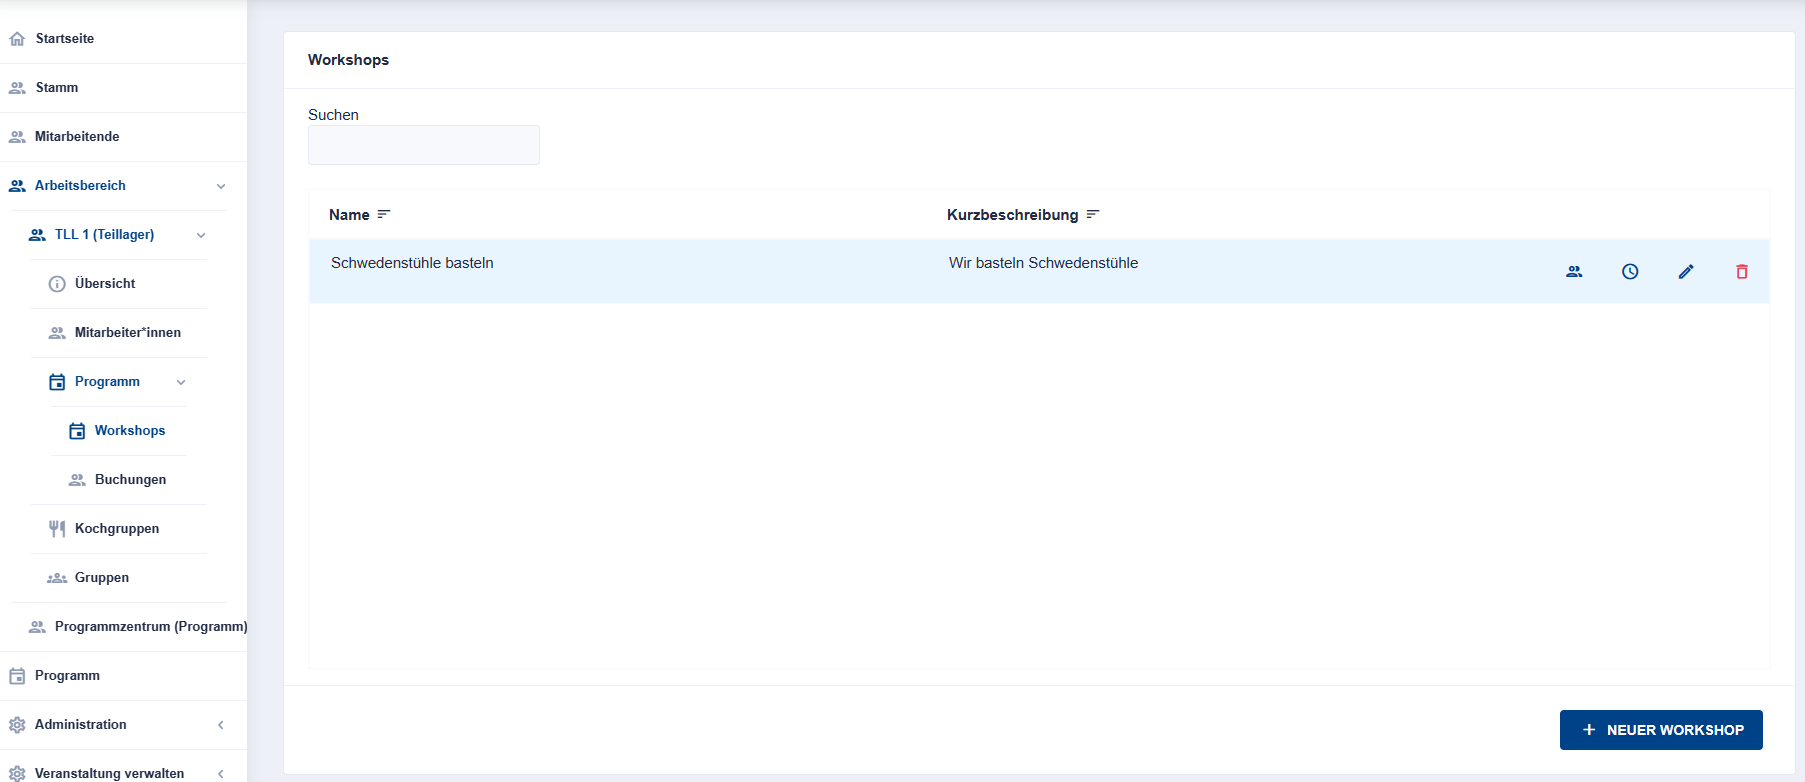Expand the Veranstaltung verwalten chevron
Screen dimensions: 1805x782
(221, 774)
